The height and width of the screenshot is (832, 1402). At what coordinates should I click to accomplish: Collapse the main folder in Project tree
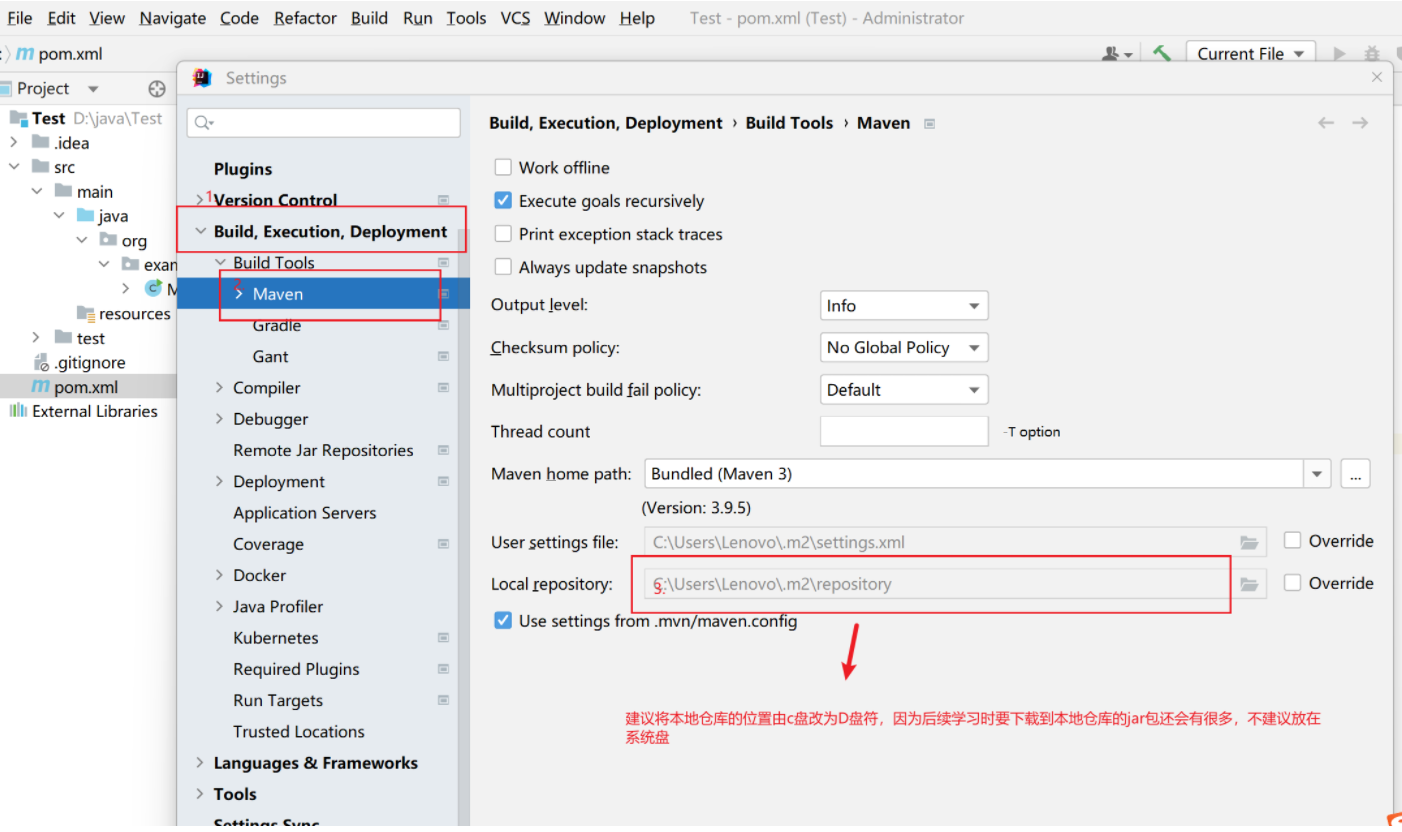point(37,192)
